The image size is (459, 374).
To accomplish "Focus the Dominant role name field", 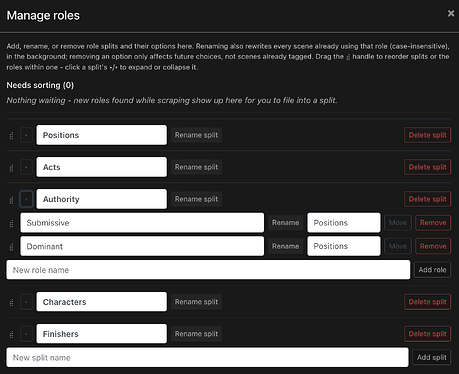I will point(142,246).
